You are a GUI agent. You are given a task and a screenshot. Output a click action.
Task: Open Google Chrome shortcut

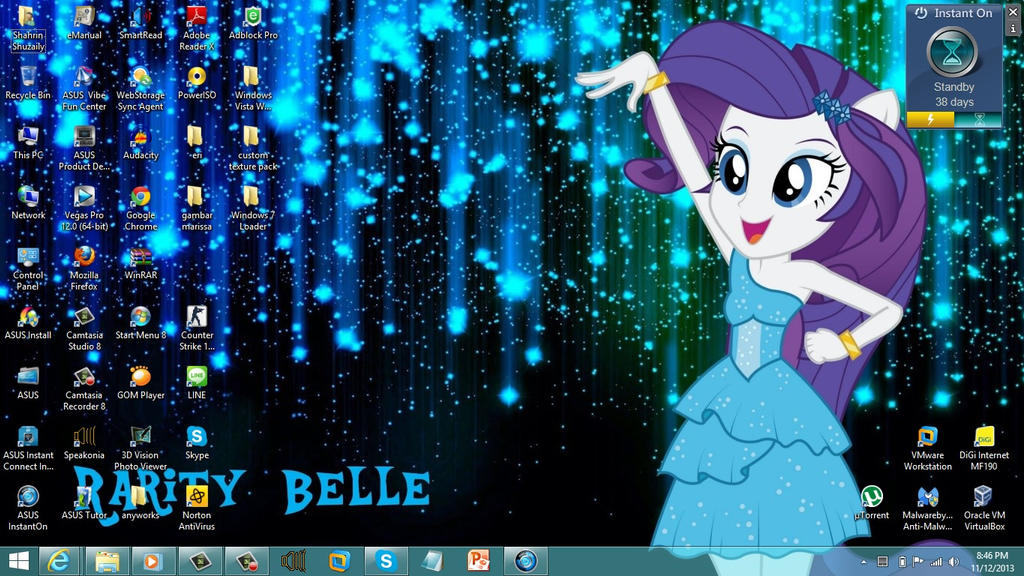point(139,196)
